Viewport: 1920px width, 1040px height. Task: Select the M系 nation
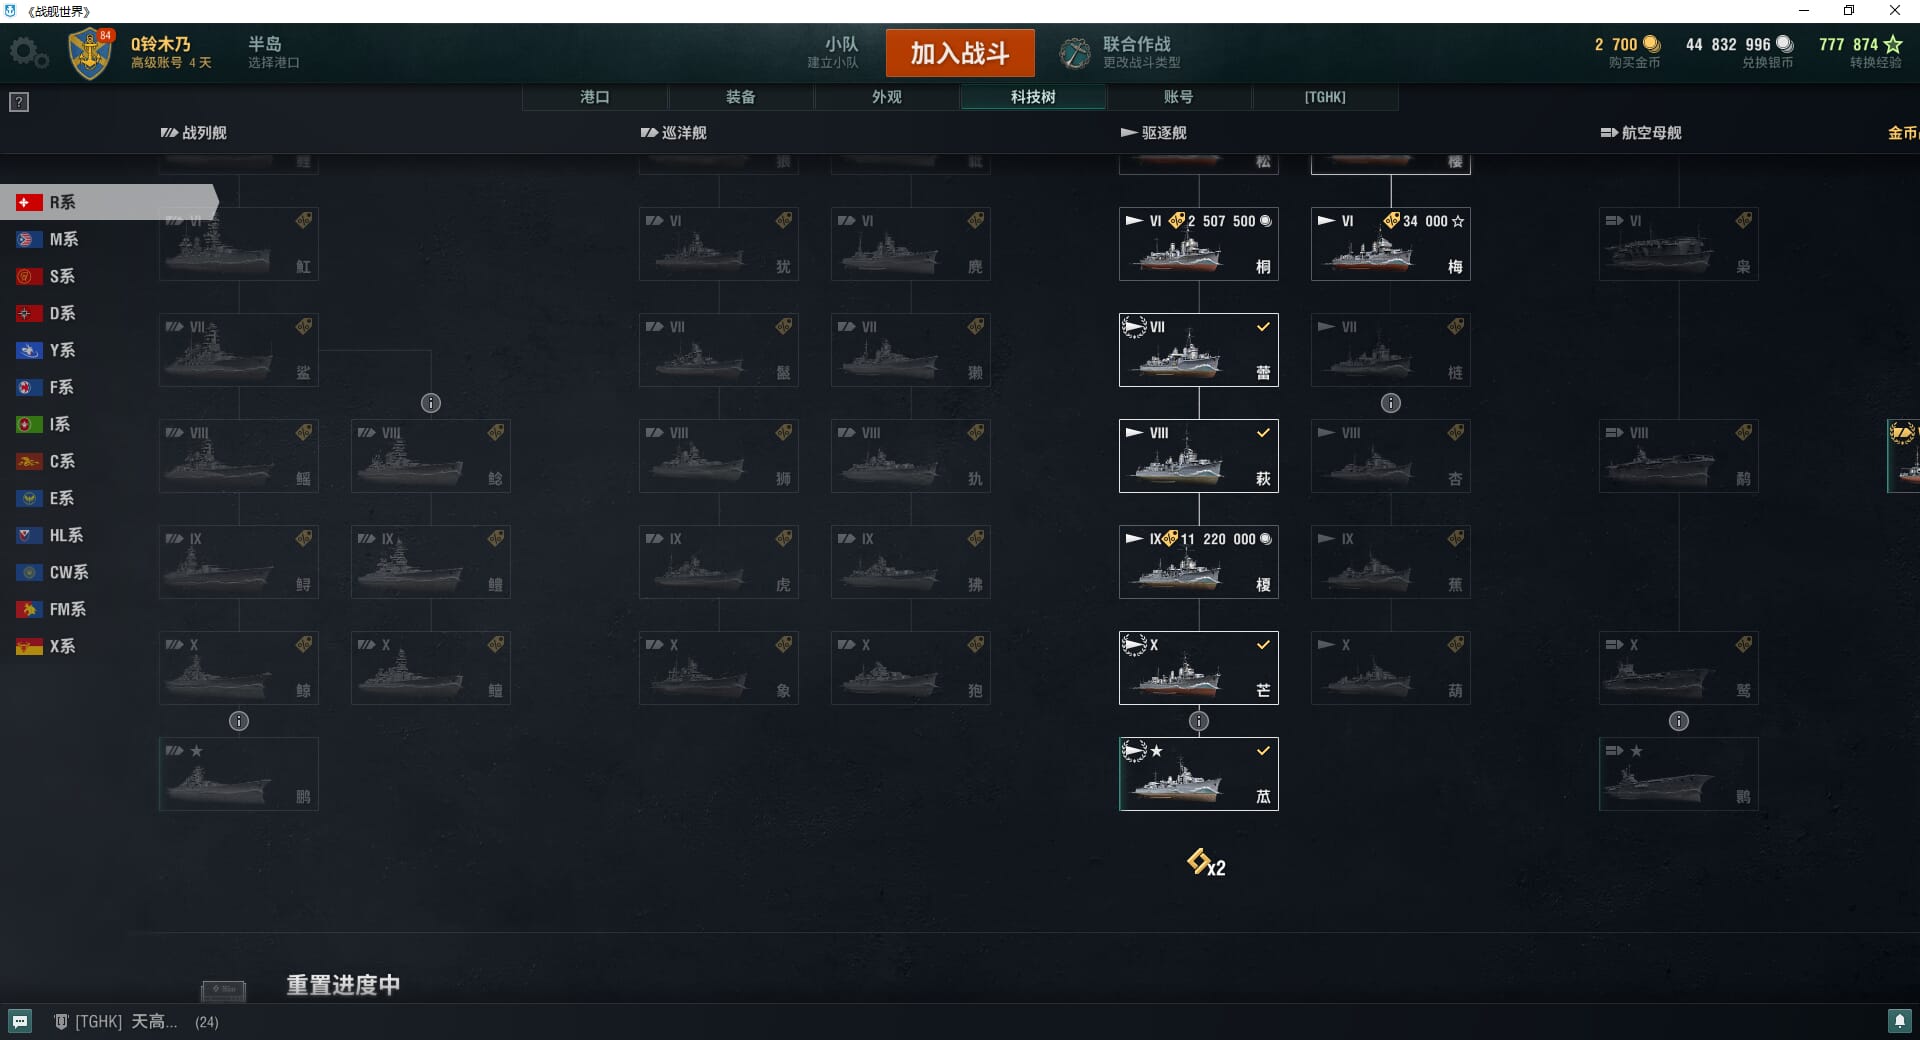63,239
